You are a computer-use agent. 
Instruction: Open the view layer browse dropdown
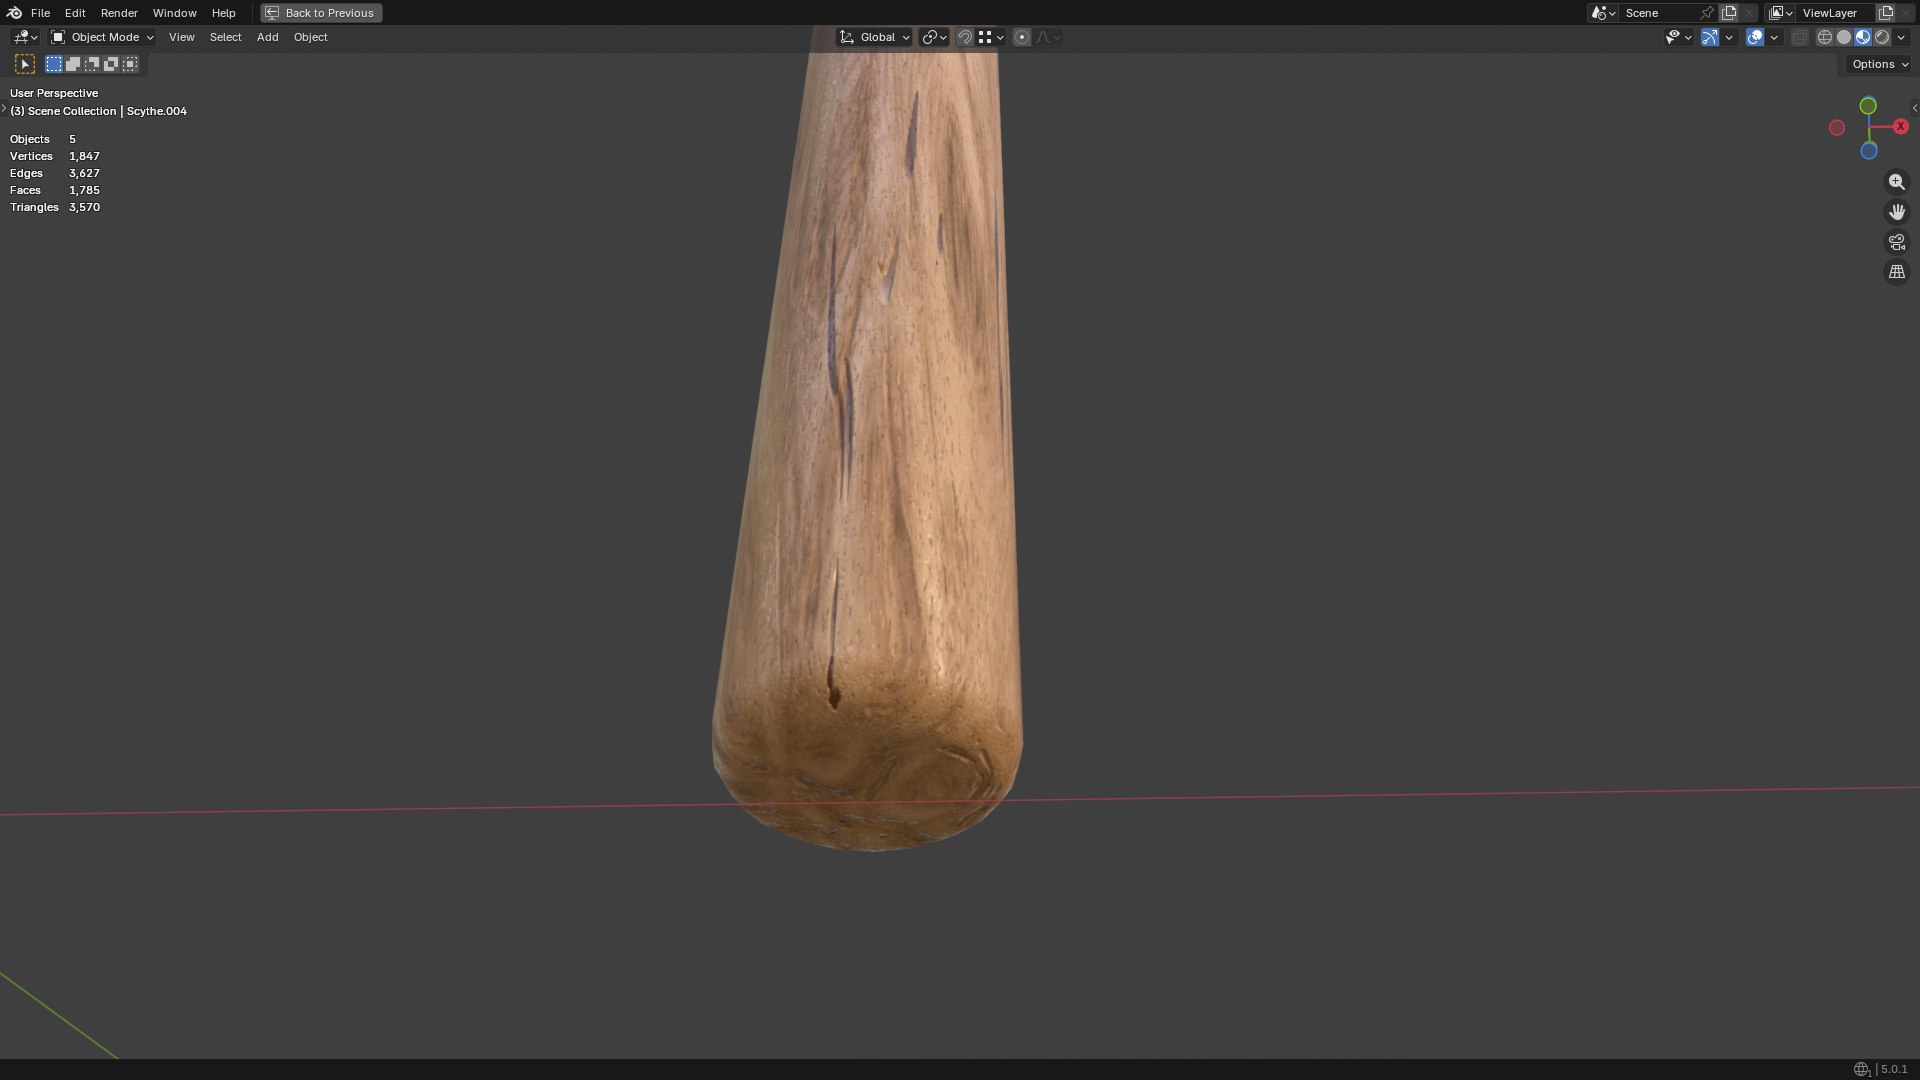1781,13
